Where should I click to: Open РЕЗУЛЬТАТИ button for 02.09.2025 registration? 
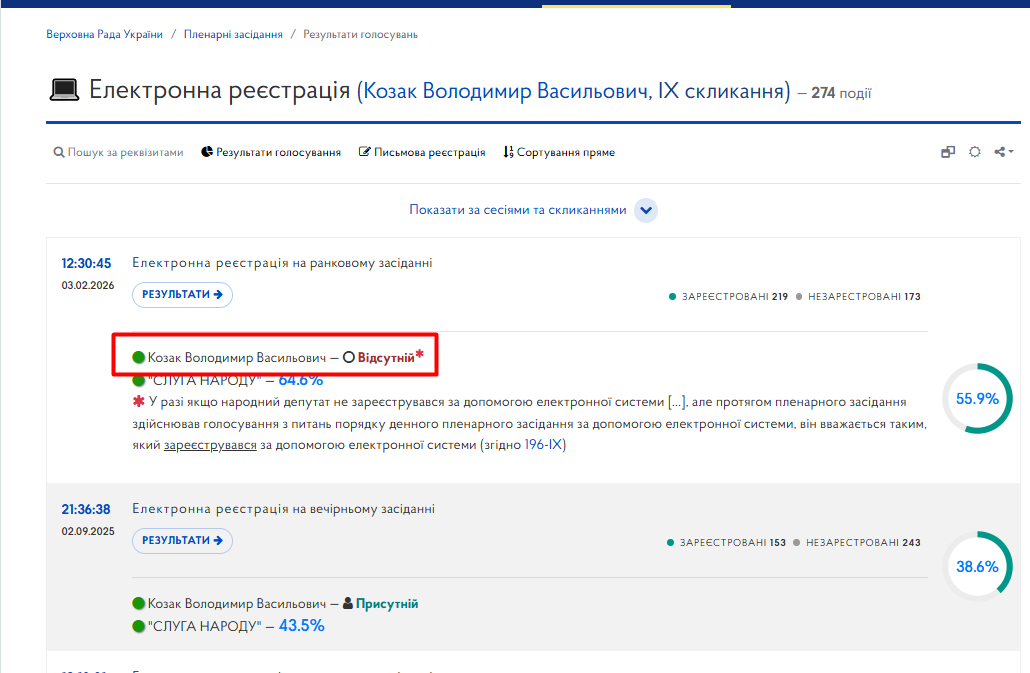pos(183,540)
